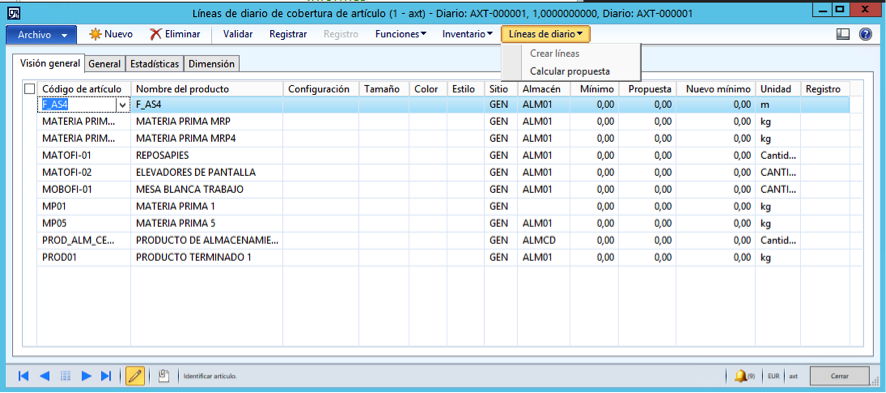Toggle the select-all checkbox in grid header
Viewport: 886px width, 393px height.
click(x=29, y=89)
